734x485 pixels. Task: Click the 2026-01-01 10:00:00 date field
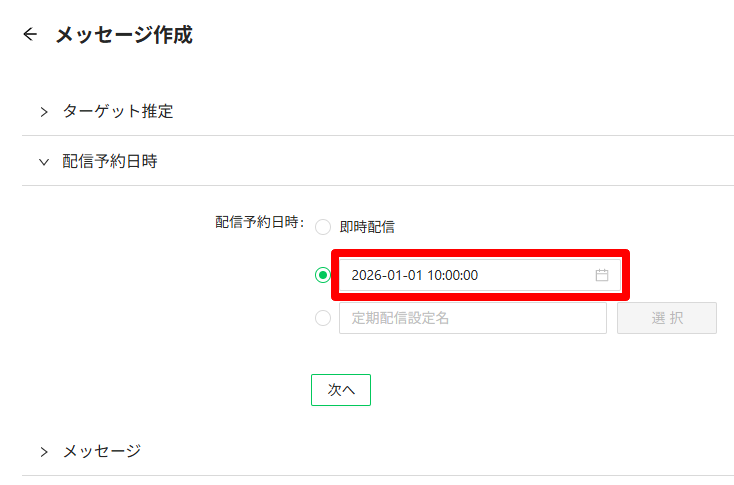point(480,275)
